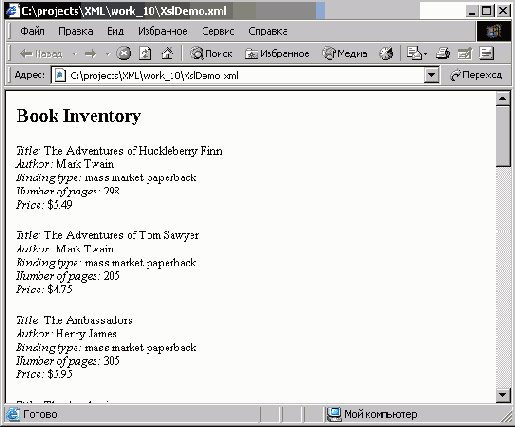
Task: Click the Переход go button
Action: click(476, 75)
